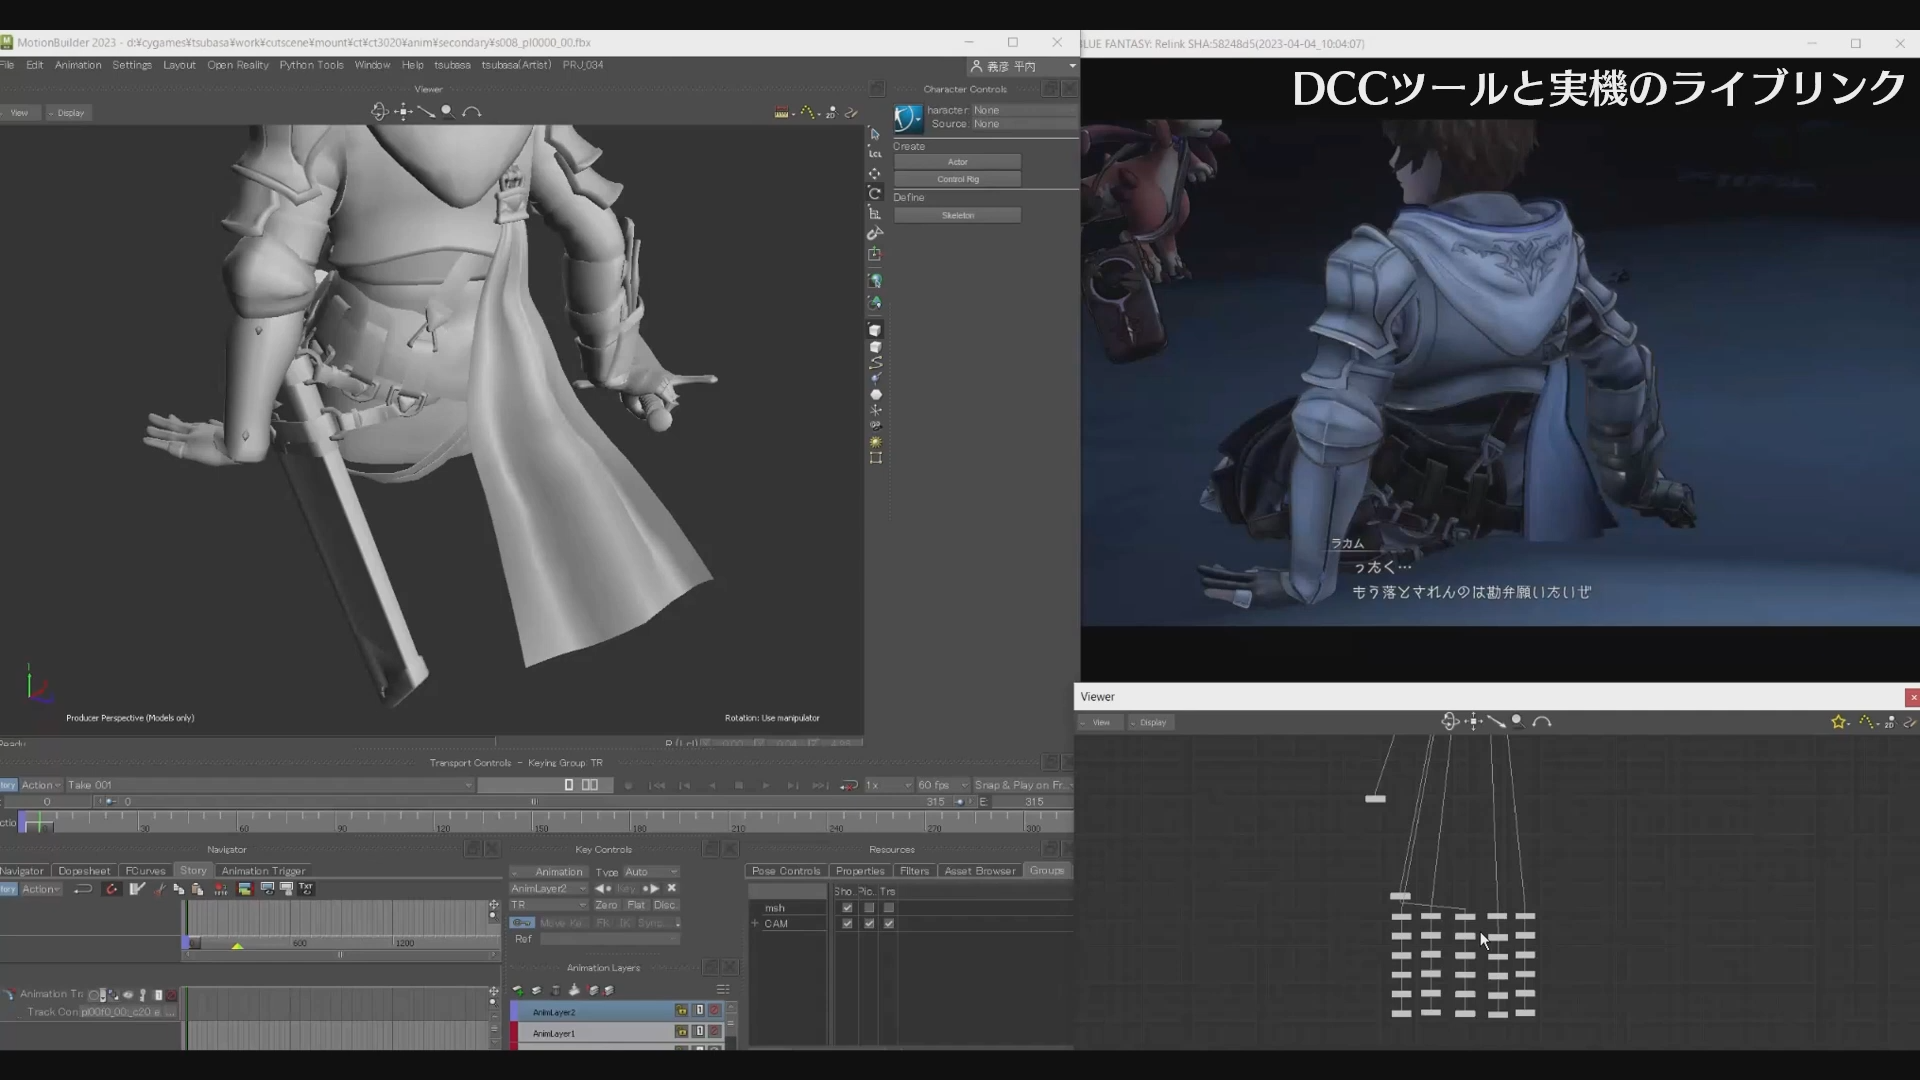
Task: Click the Zoom magnifier icon in main Viewer
Action: coord(448,112)
